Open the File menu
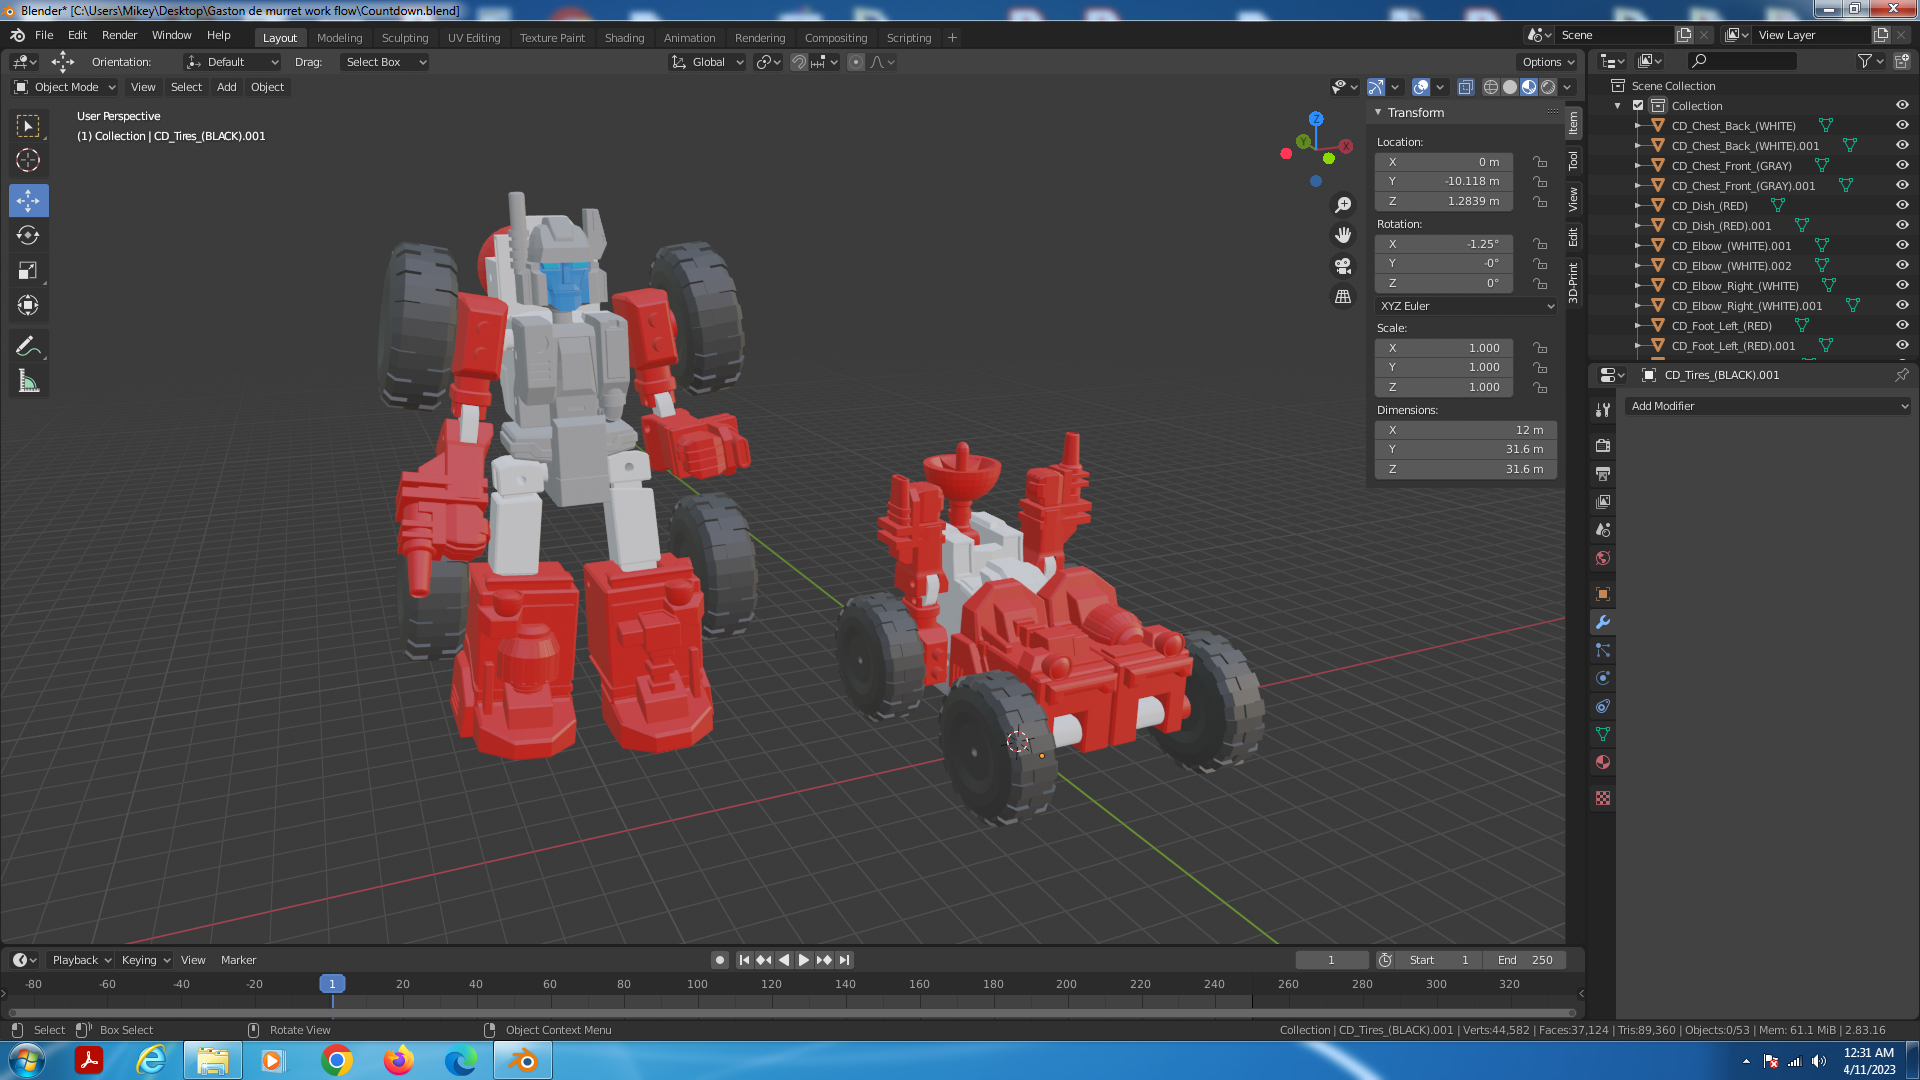1920x1080 pixels. [44, 35]
